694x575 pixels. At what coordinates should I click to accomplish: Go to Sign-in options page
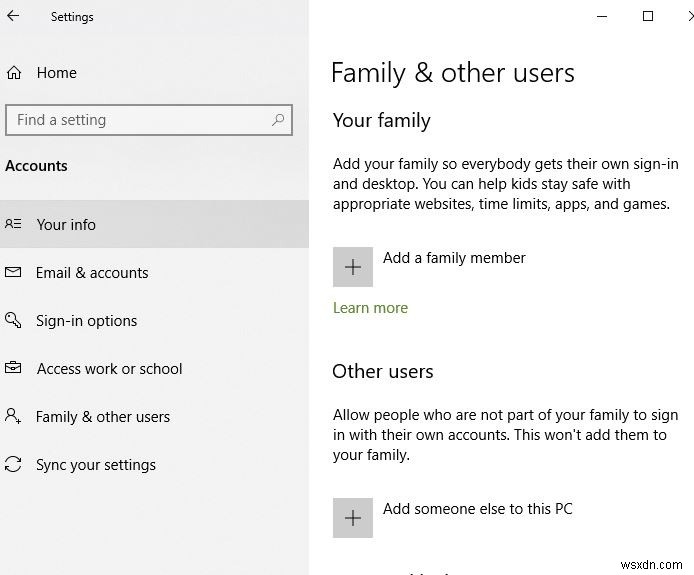click(x=87, y=321)
